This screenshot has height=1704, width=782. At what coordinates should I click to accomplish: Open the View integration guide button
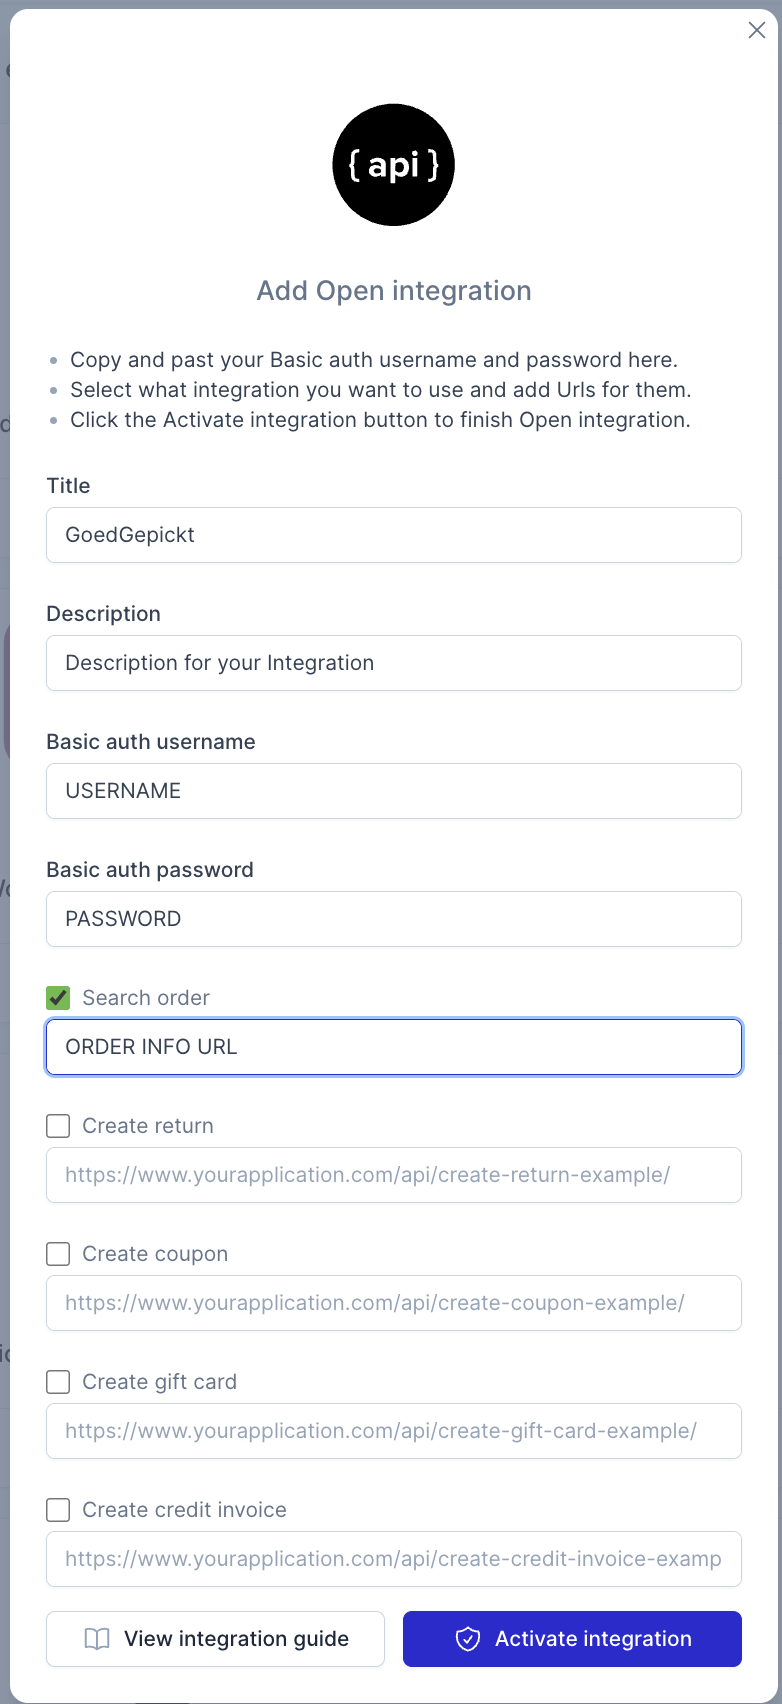tap(215, 1639)
